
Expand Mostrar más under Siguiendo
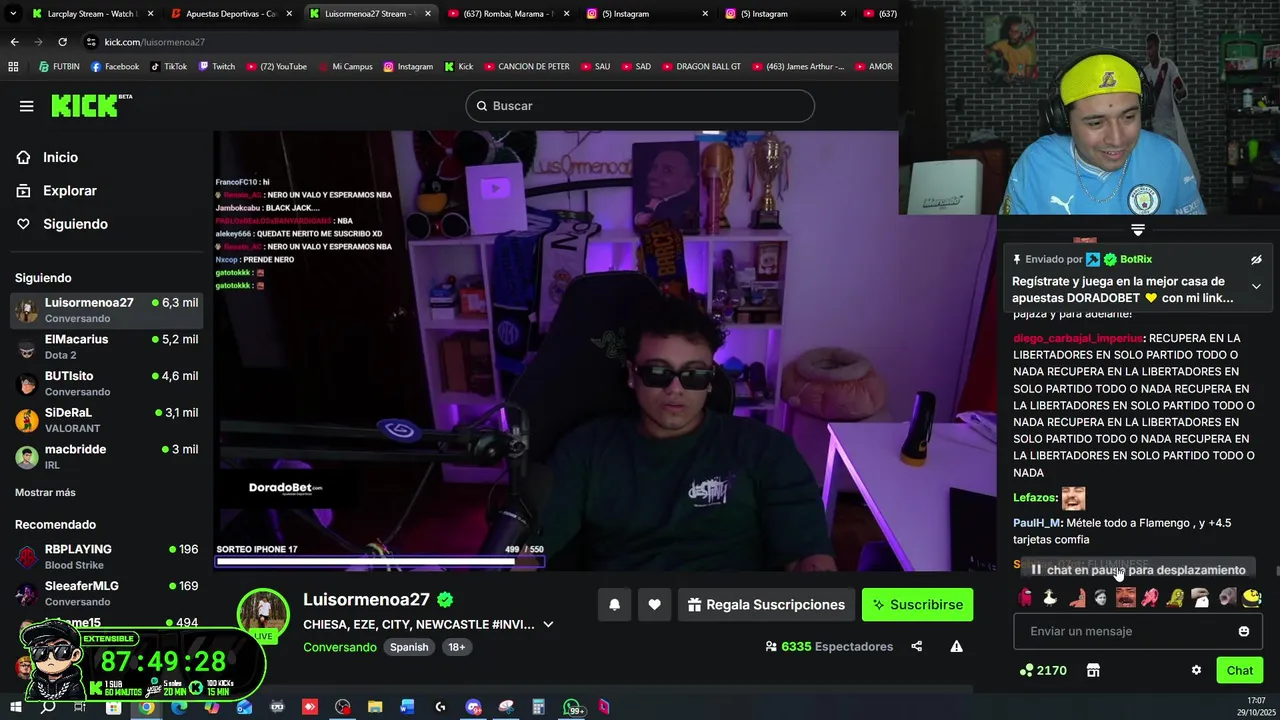point(45,492)
